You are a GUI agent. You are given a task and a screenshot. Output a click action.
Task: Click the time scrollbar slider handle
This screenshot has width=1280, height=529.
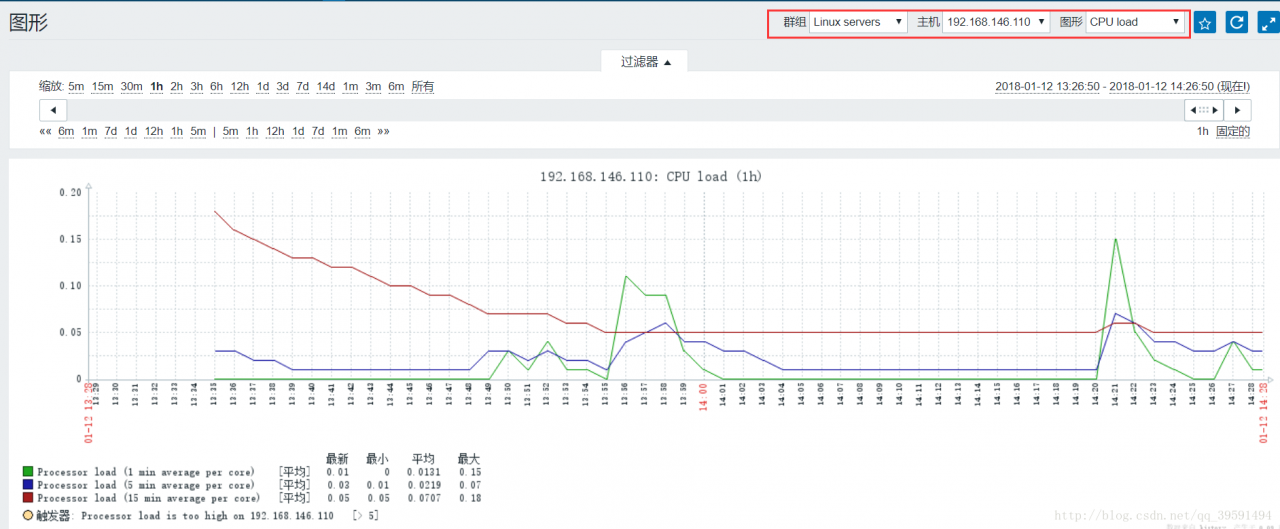(x=1203, y=110)
